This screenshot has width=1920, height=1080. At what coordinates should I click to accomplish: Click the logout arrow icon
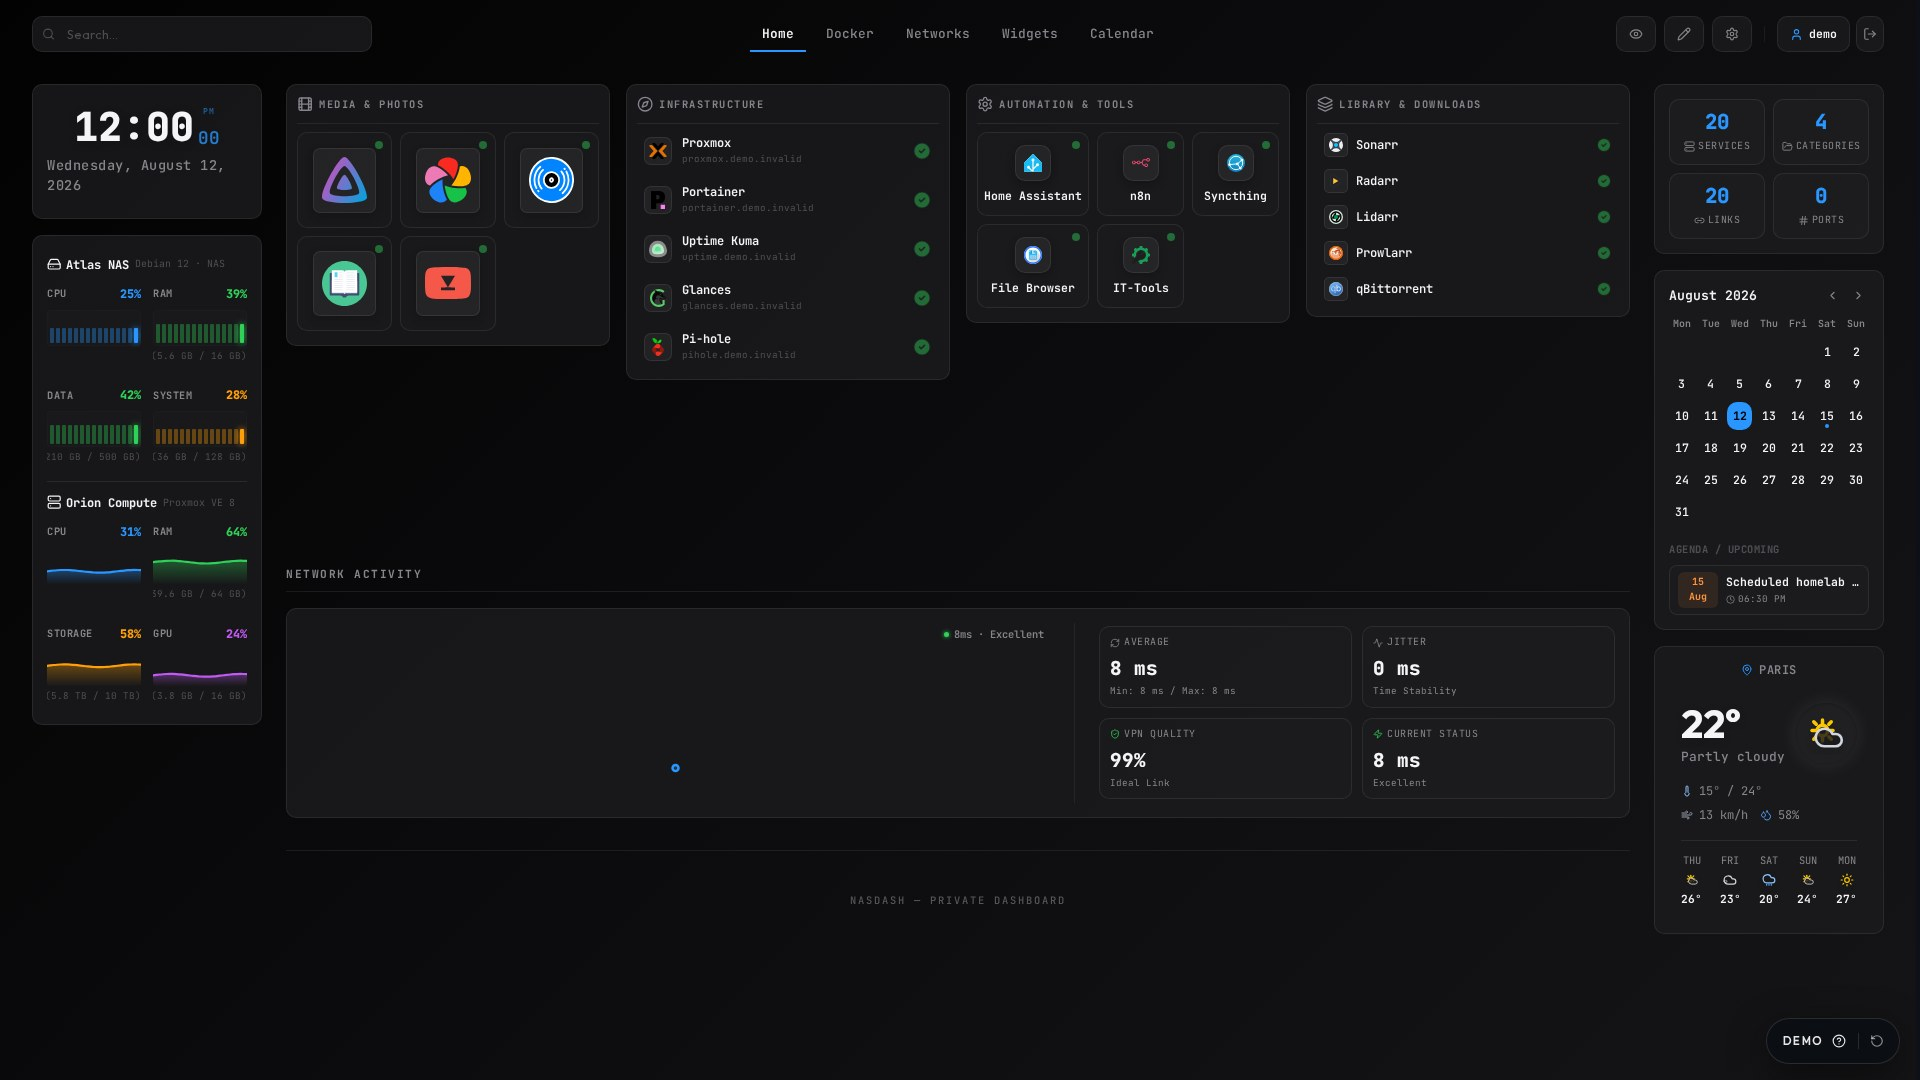[x=1870, y=34]
